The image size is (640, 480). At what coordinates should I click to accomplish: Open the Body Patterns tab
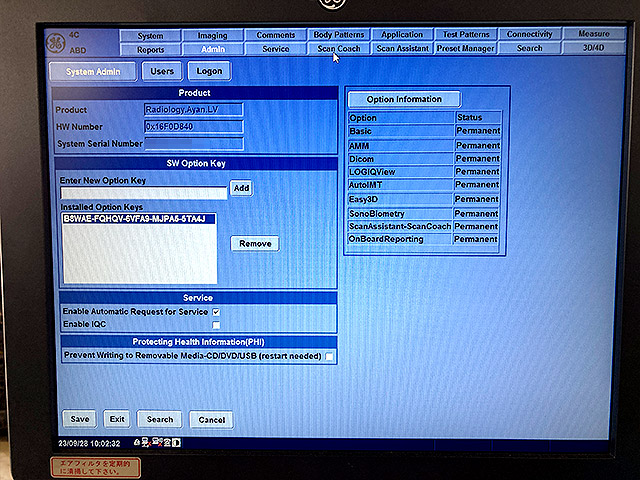point(339,35)
